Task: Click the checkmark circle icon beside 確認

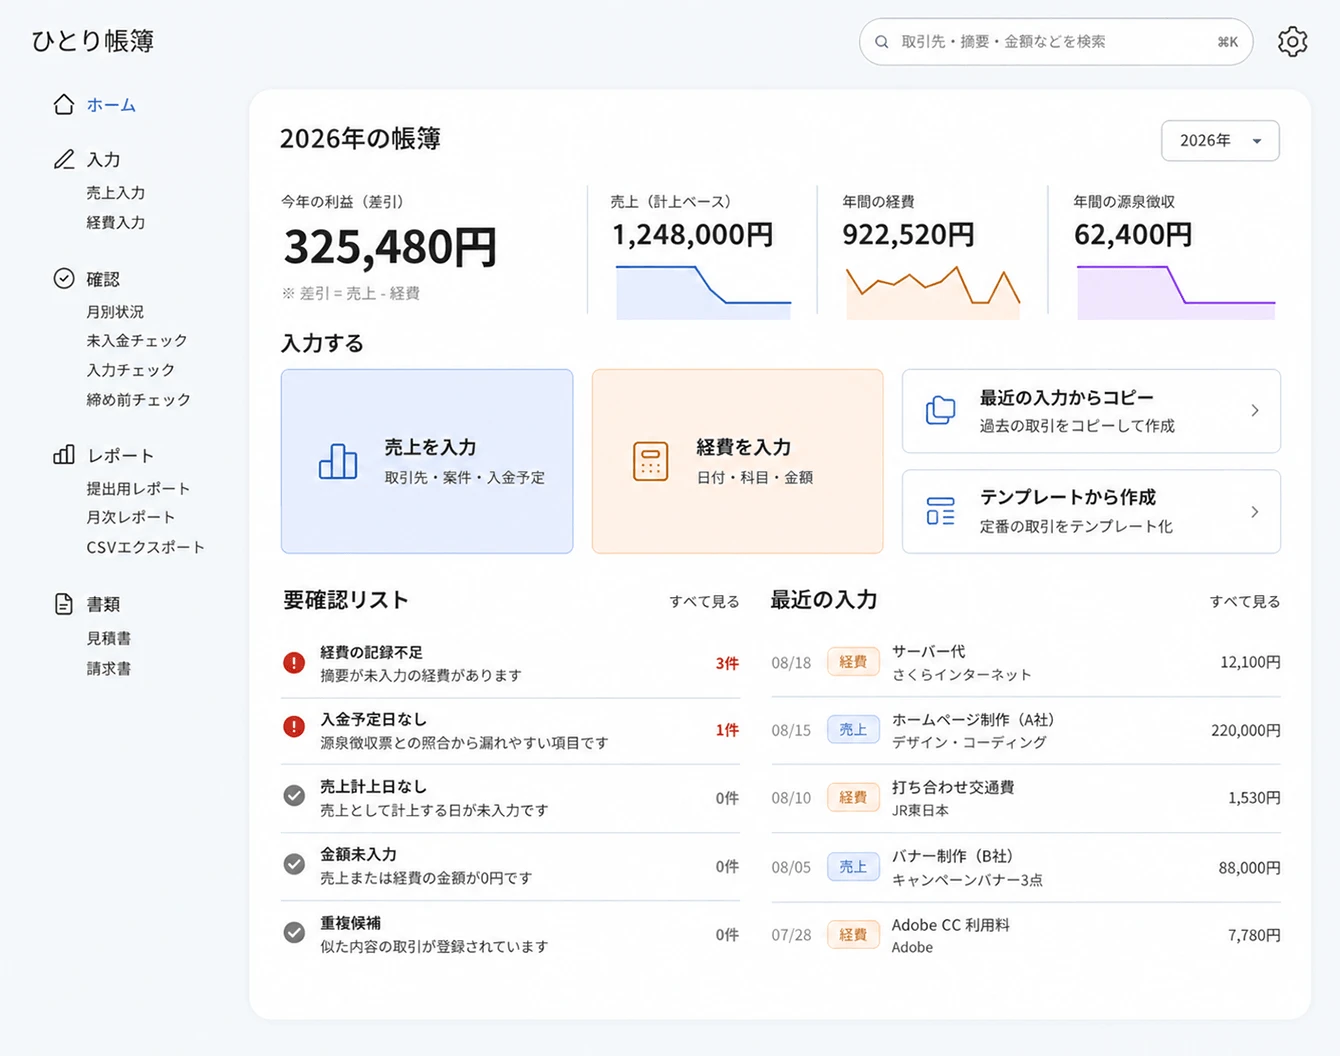Action: pyautogui.click(x=64, y=278)
